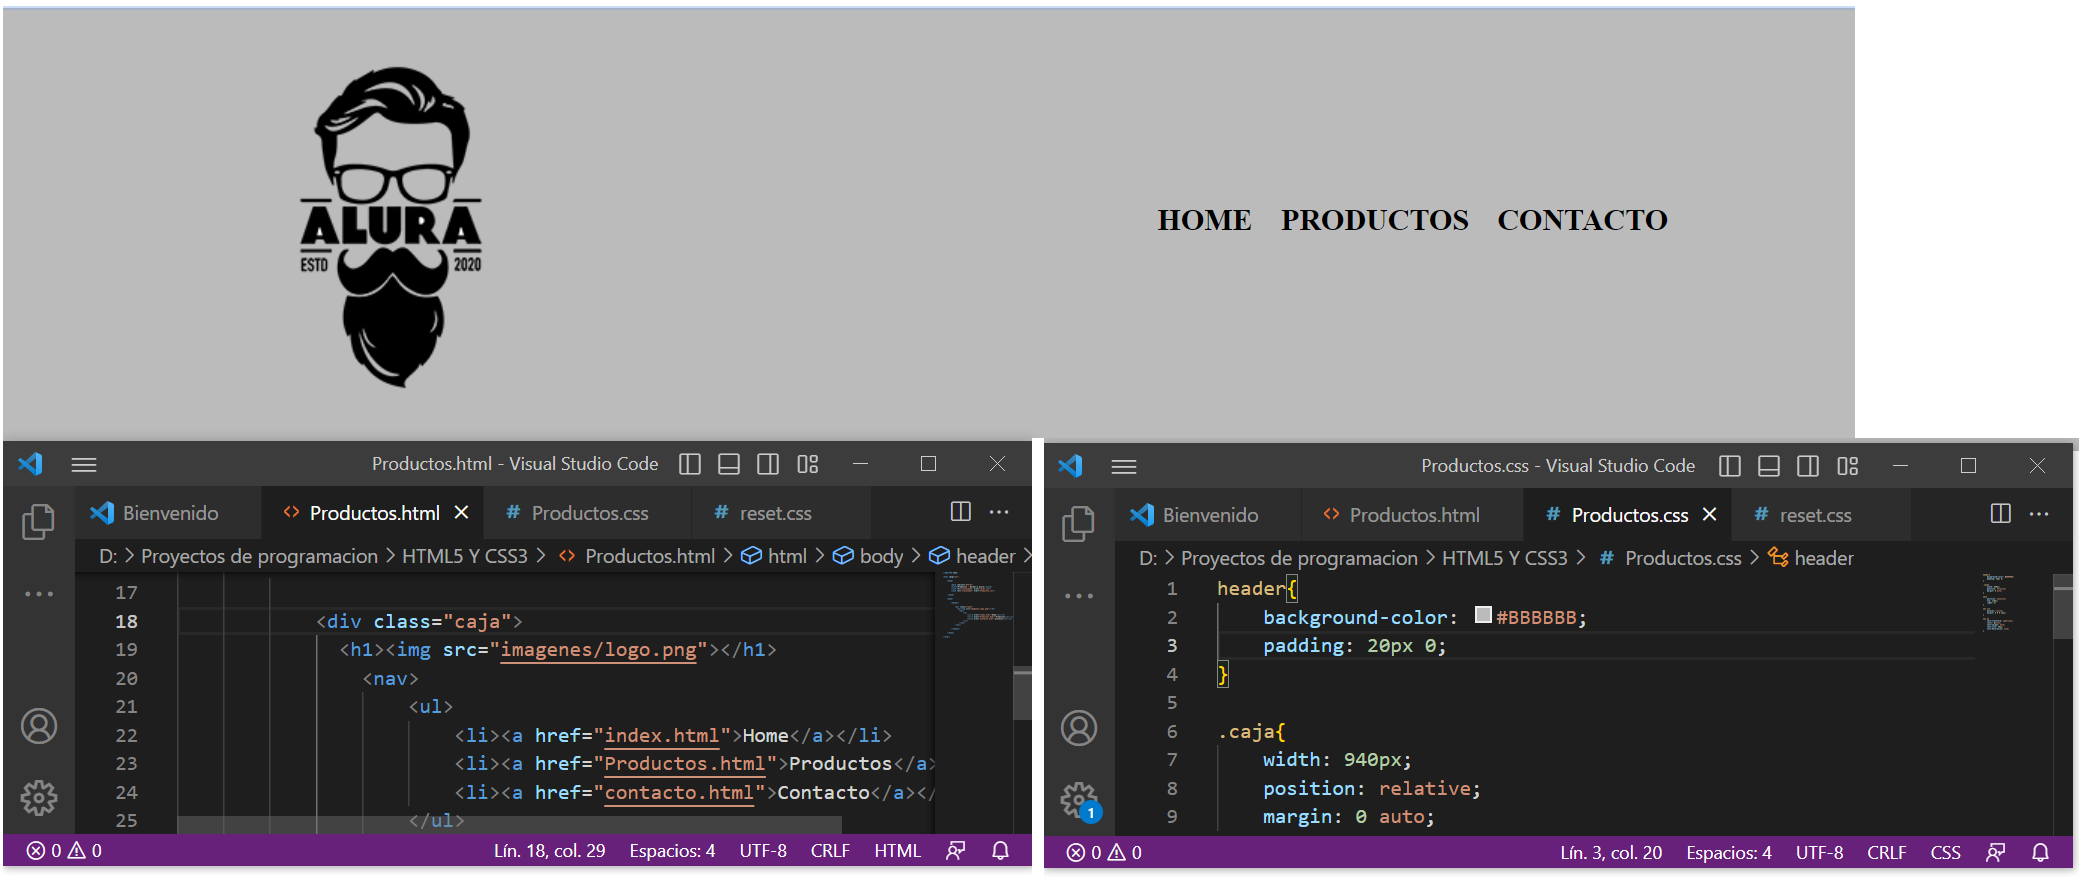Click feedback icon in Productos.html status bar

coord(956,851)
